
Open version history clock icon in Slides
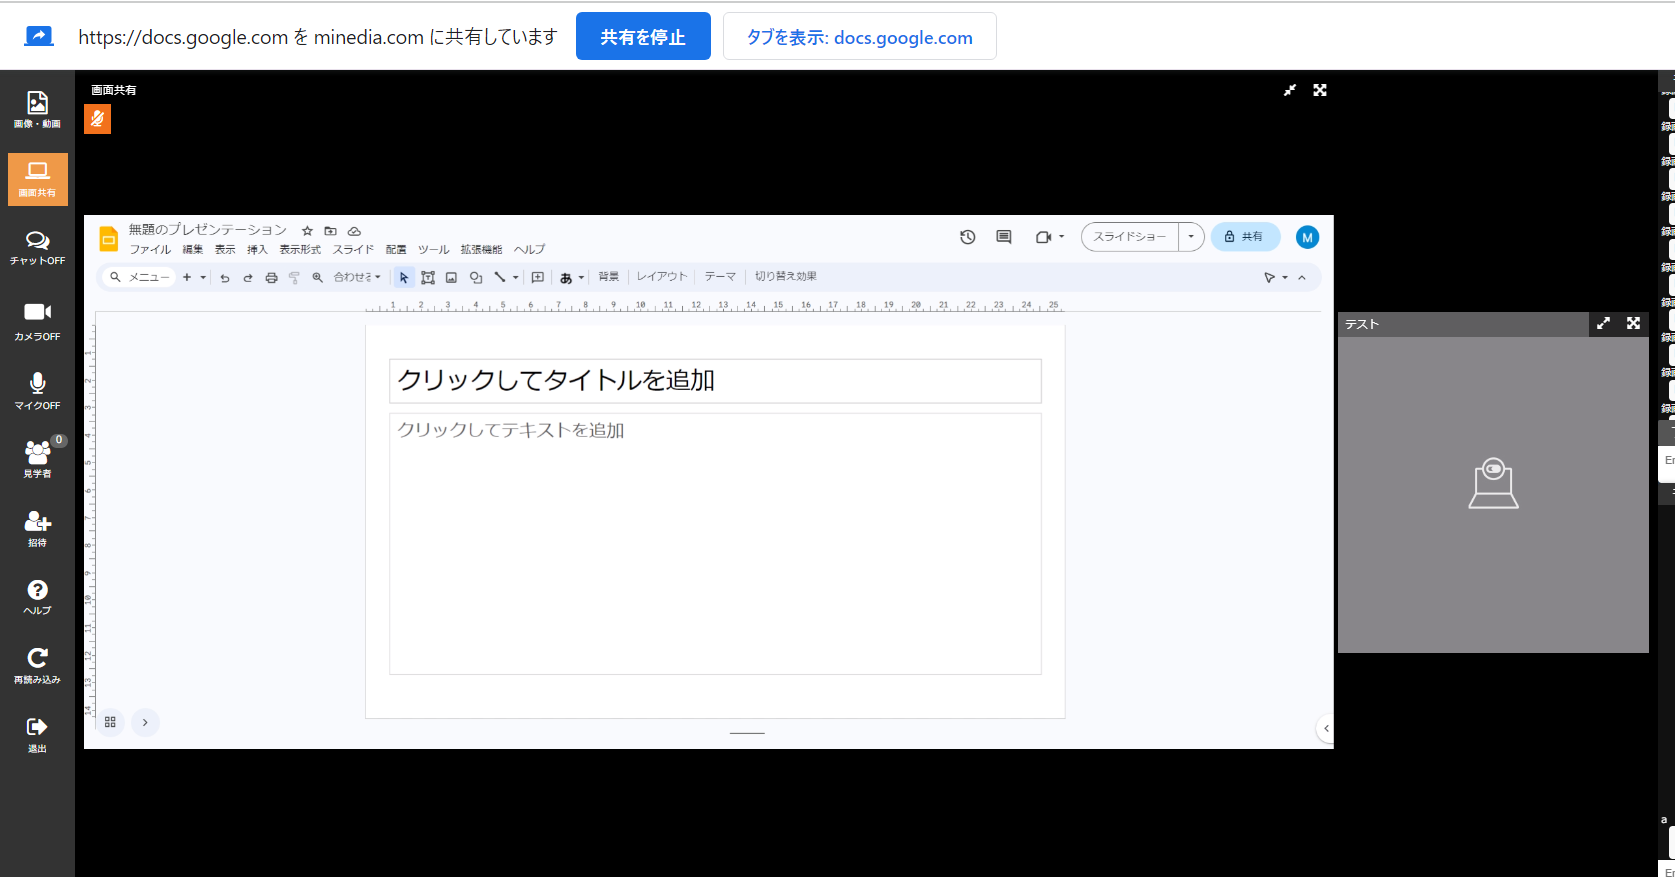click(x=967, y=237)
